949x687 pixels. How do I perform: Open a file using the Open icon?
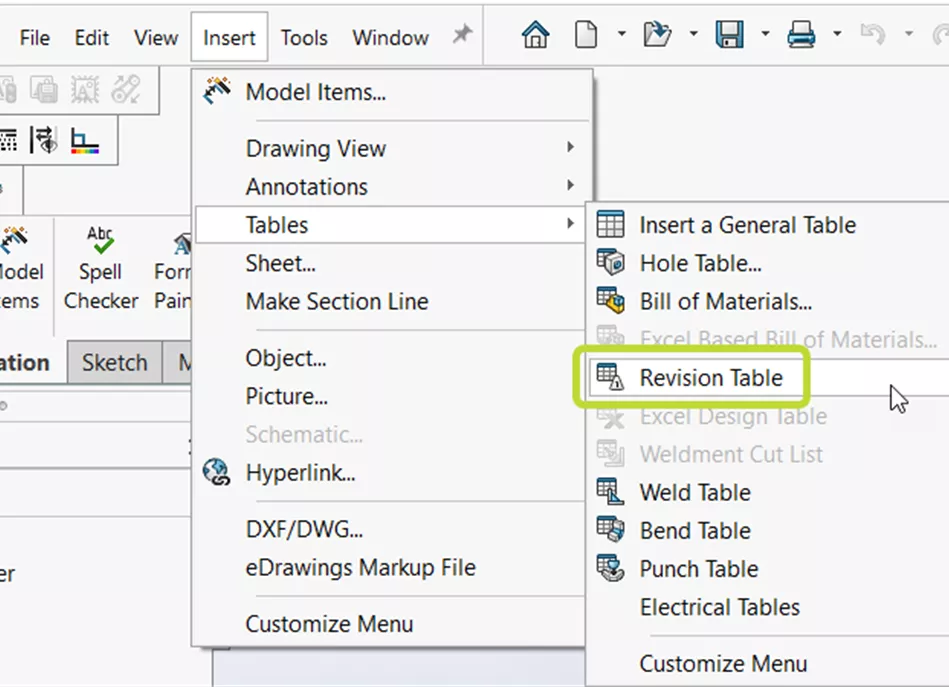657,33
